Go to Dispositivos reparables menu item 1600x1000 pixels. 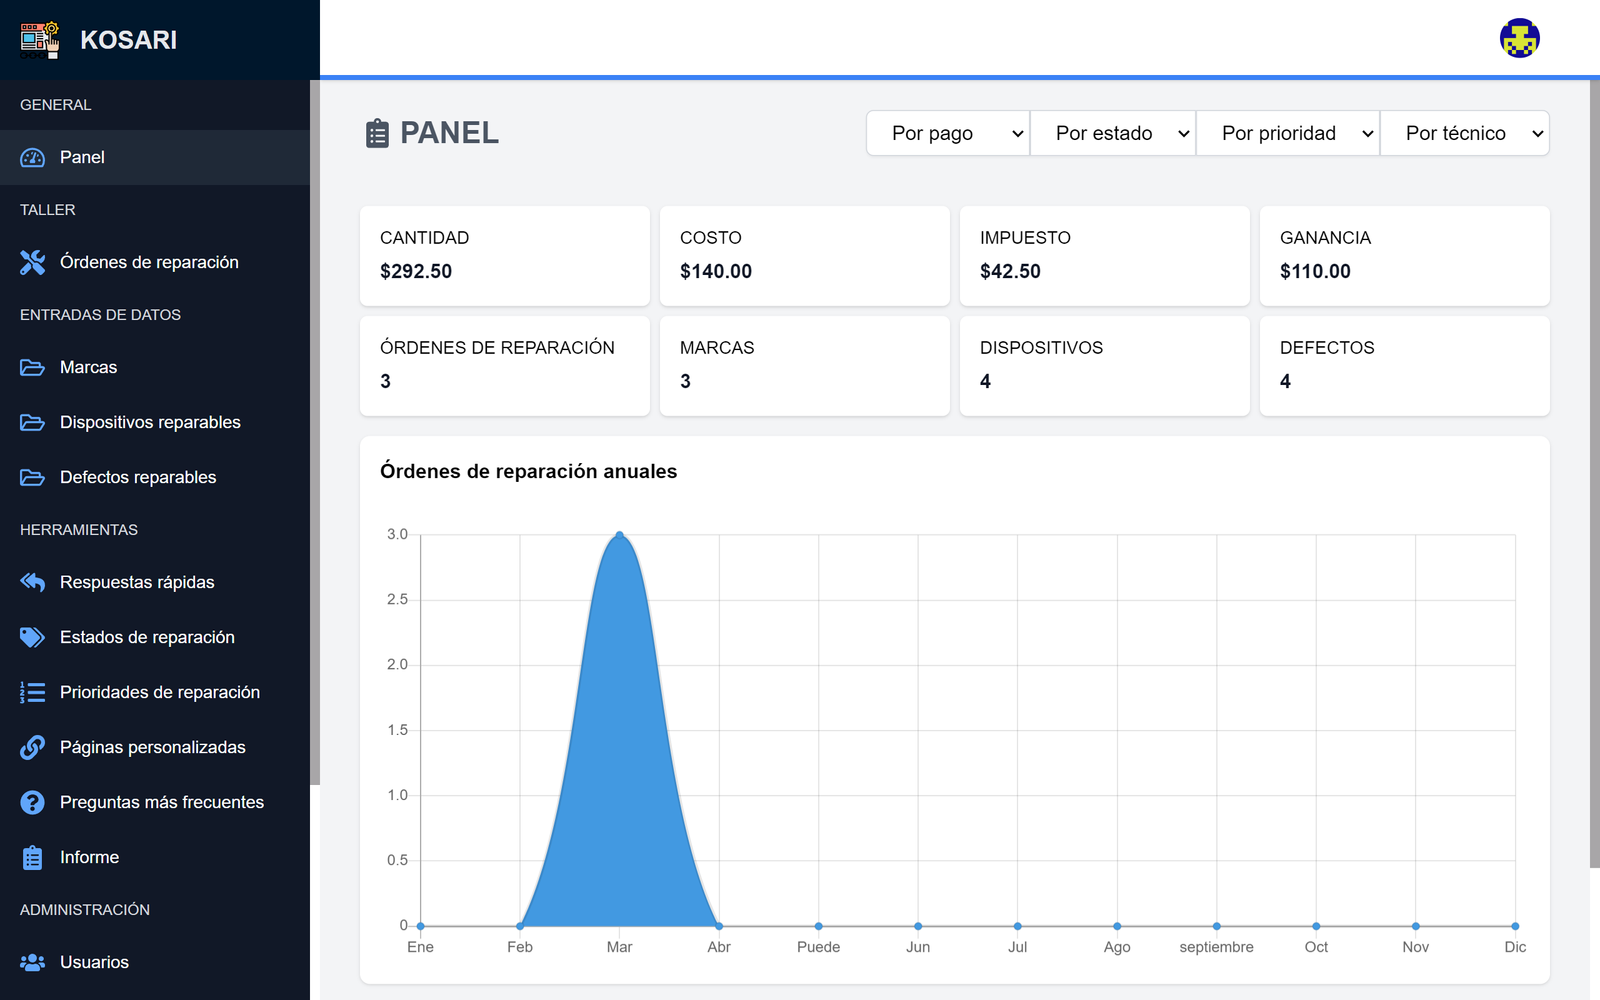point(150,422)
